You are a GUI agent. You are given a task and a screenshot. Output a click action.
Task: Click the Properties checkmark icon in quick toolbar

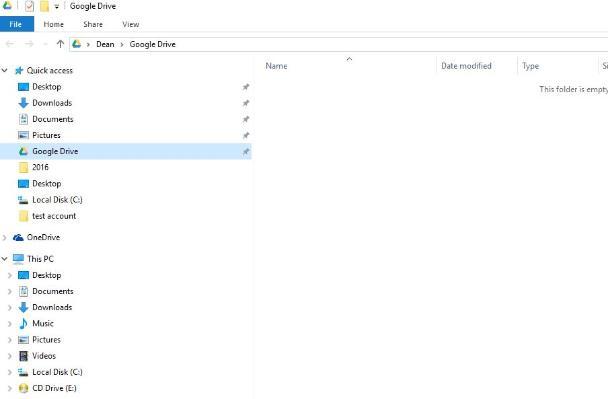tap(29, 6)
